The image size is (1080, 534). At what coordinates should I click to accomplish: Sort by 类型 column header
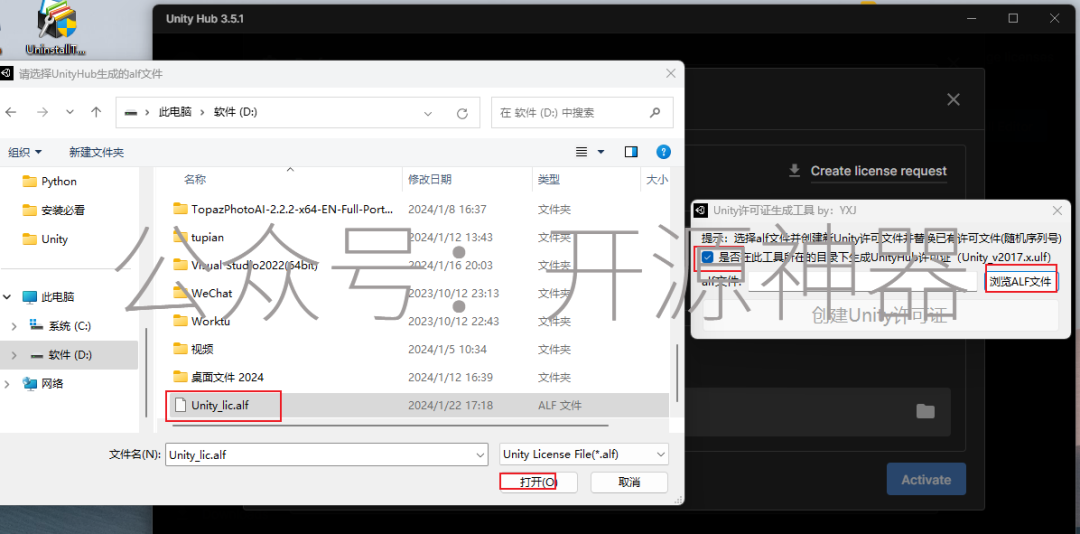coord(549,179)
